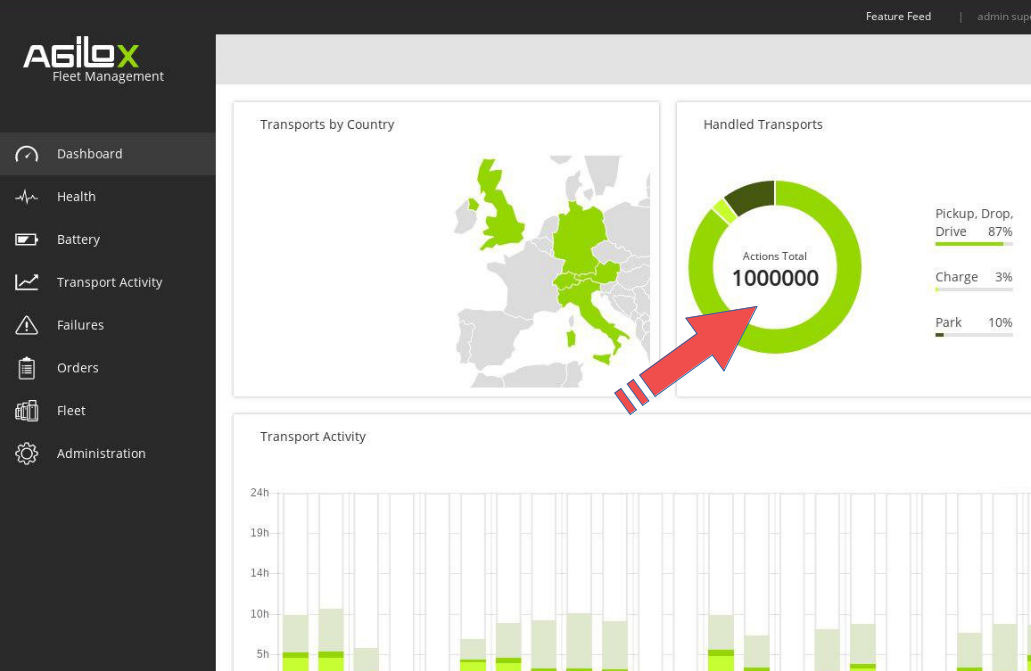Click the Actions Total donut center
Viewport: 1031px width, 671px height.
pyautogui.click(x=775, y=269)
